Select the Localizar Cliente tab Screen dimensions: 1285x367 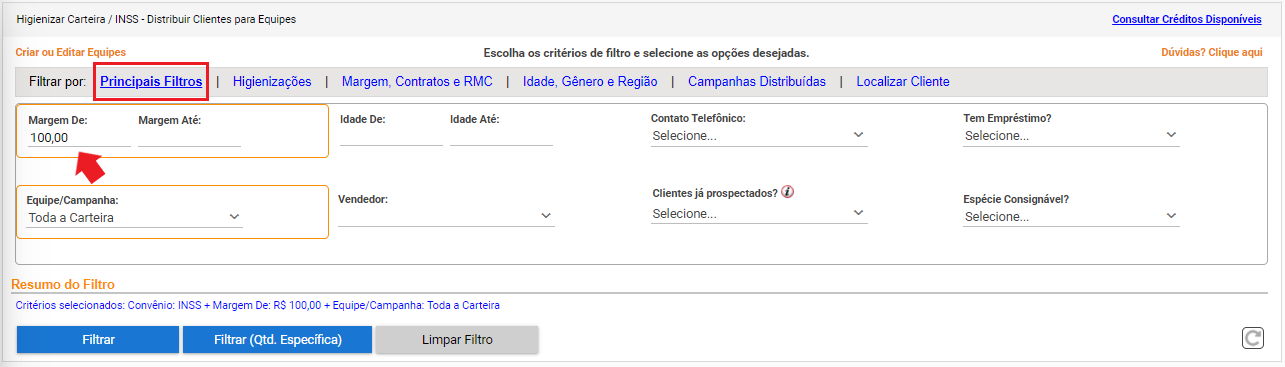[903, 82]
